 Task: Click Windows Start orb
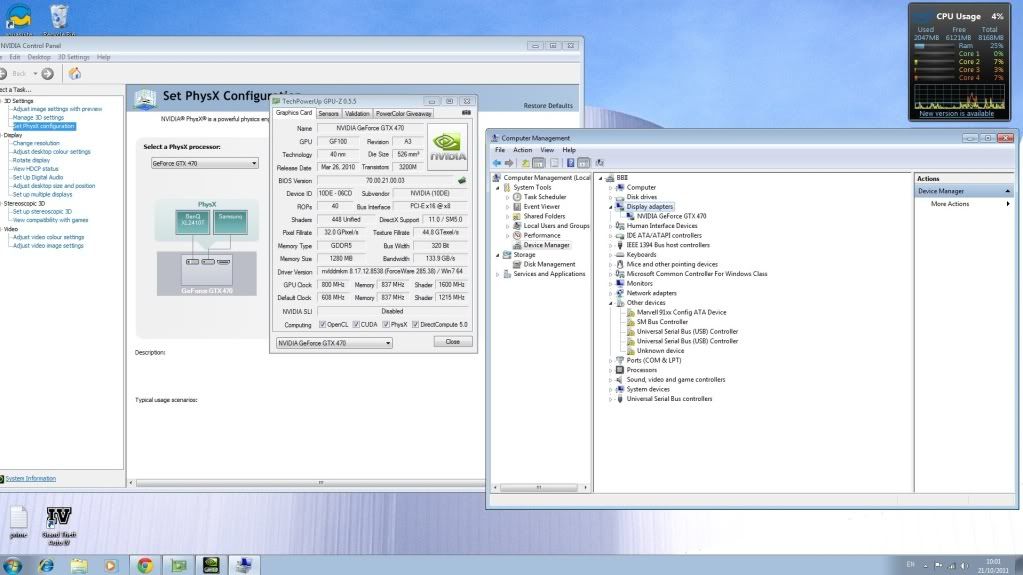point(12,565)
